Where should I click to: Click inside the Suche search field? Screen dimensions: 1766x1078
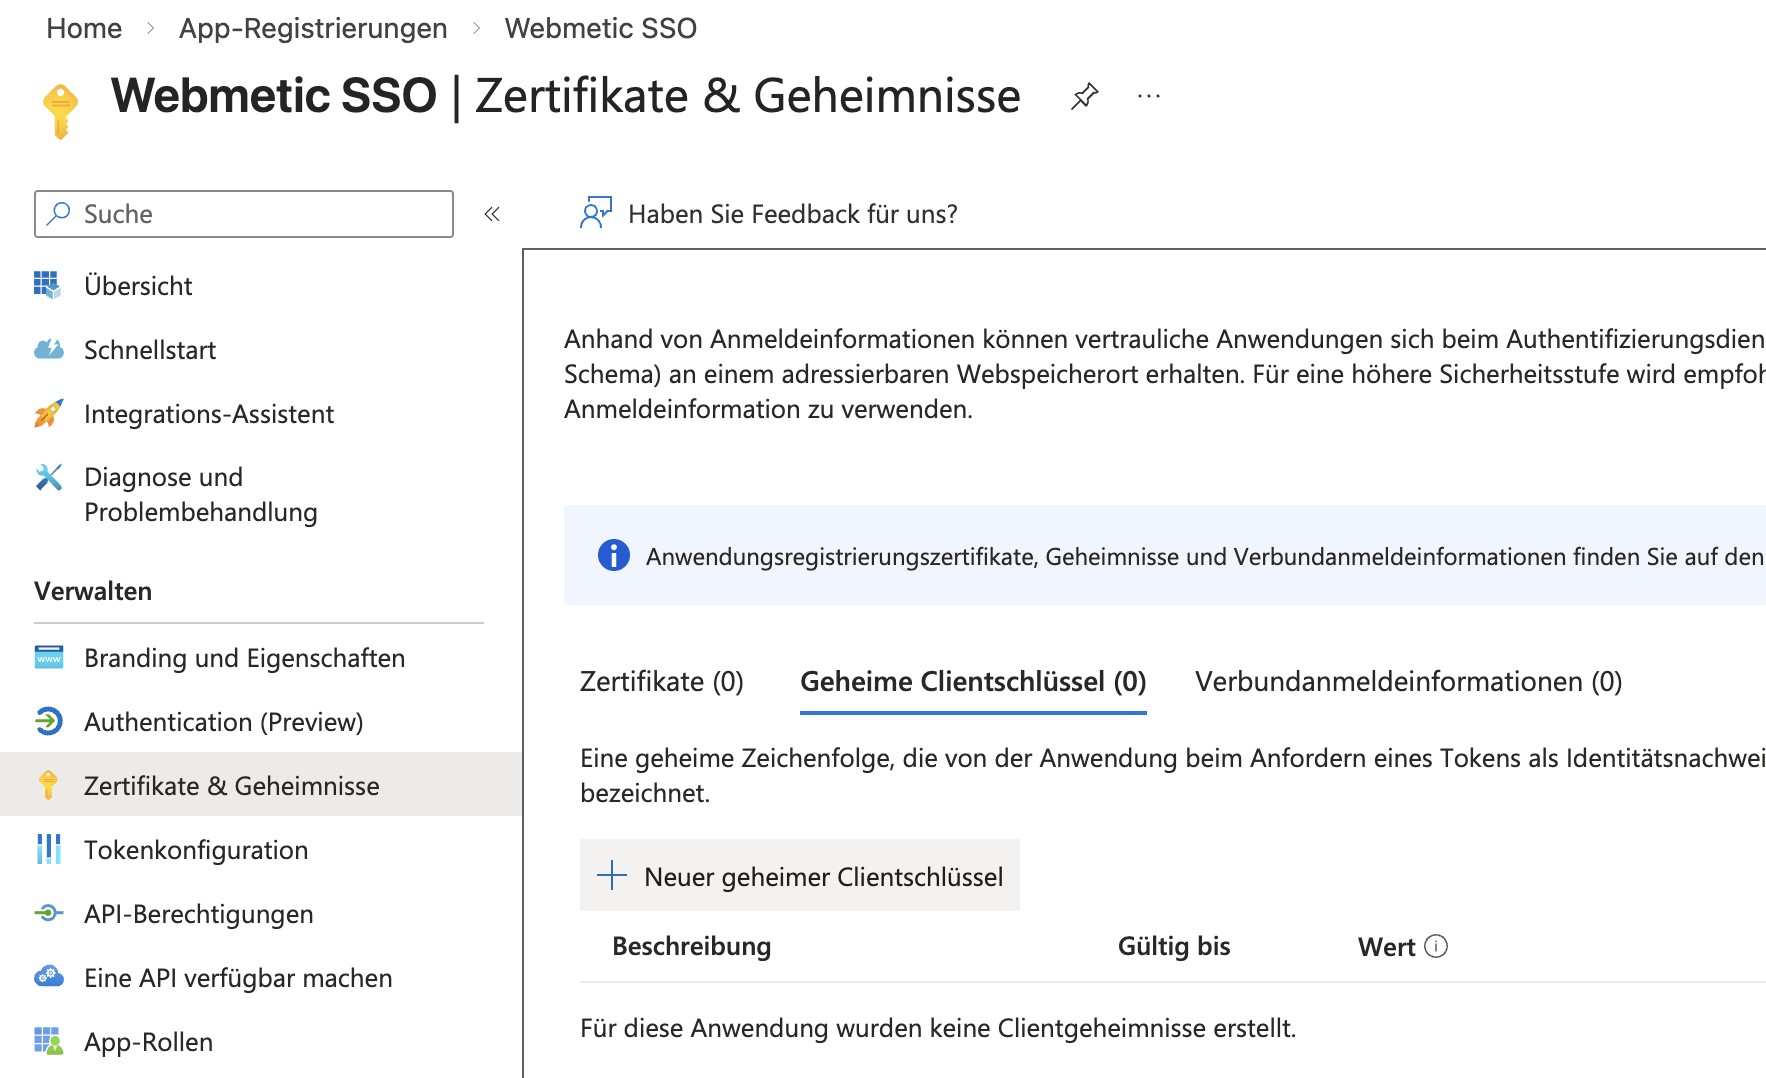243,213
